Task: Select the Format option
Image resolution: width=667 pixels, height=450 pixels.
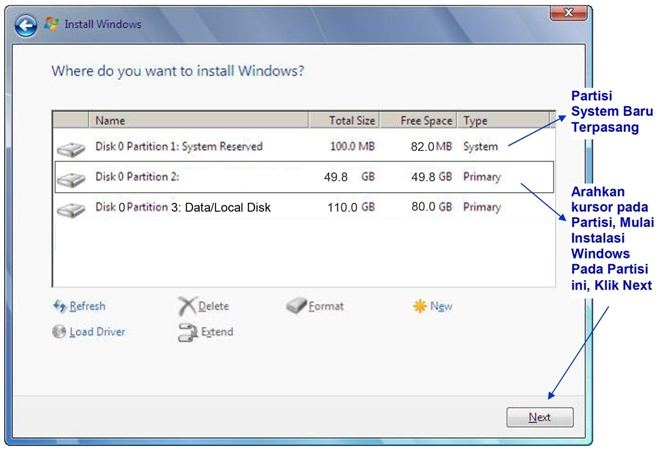Action: (x=326, y=306)
